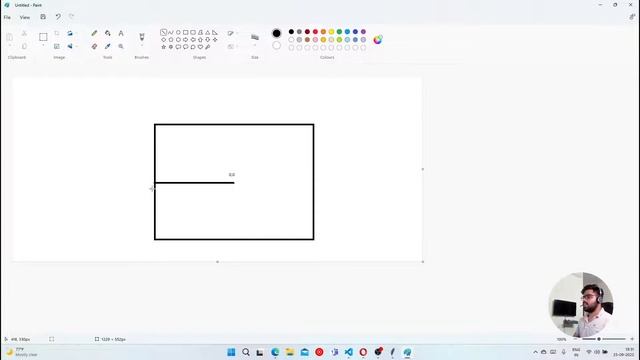
Task: Pick the Curve shape
Action: point(171,32)
